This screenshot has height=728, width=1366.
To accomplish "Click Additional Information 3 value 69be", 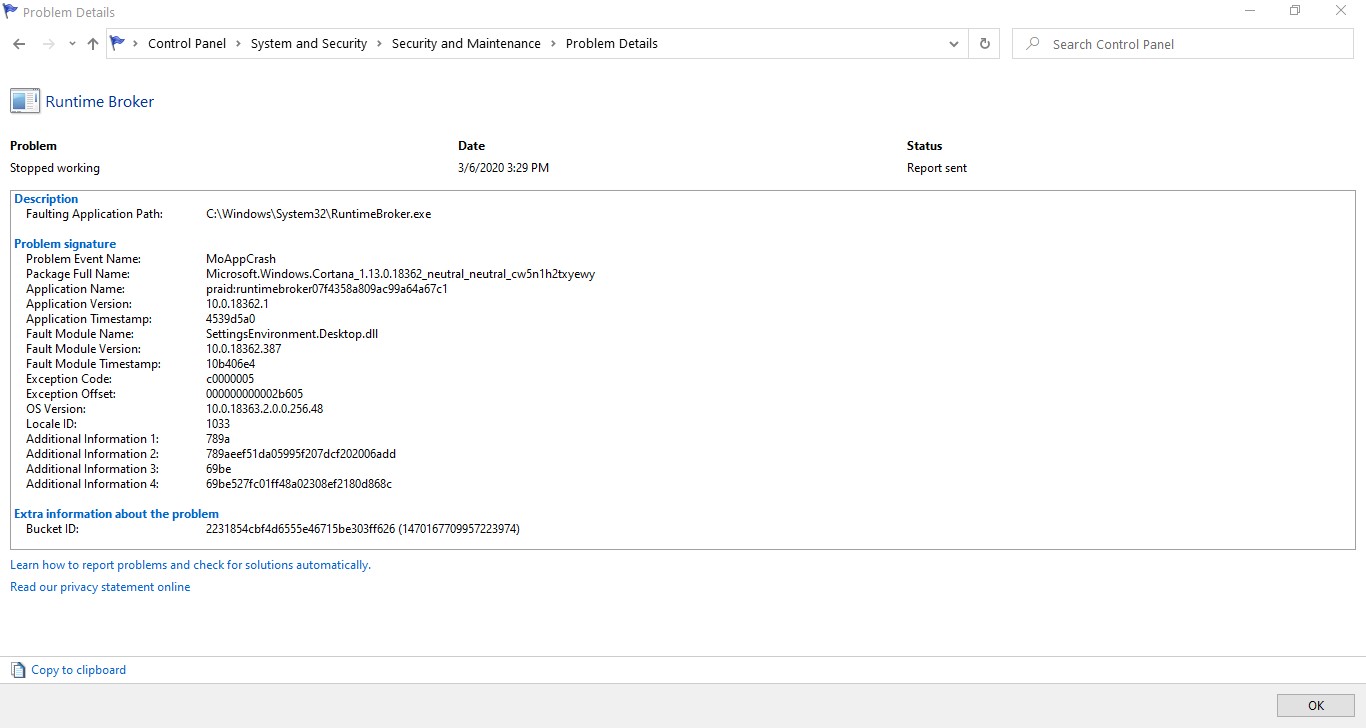I will [x=219, y=469].
